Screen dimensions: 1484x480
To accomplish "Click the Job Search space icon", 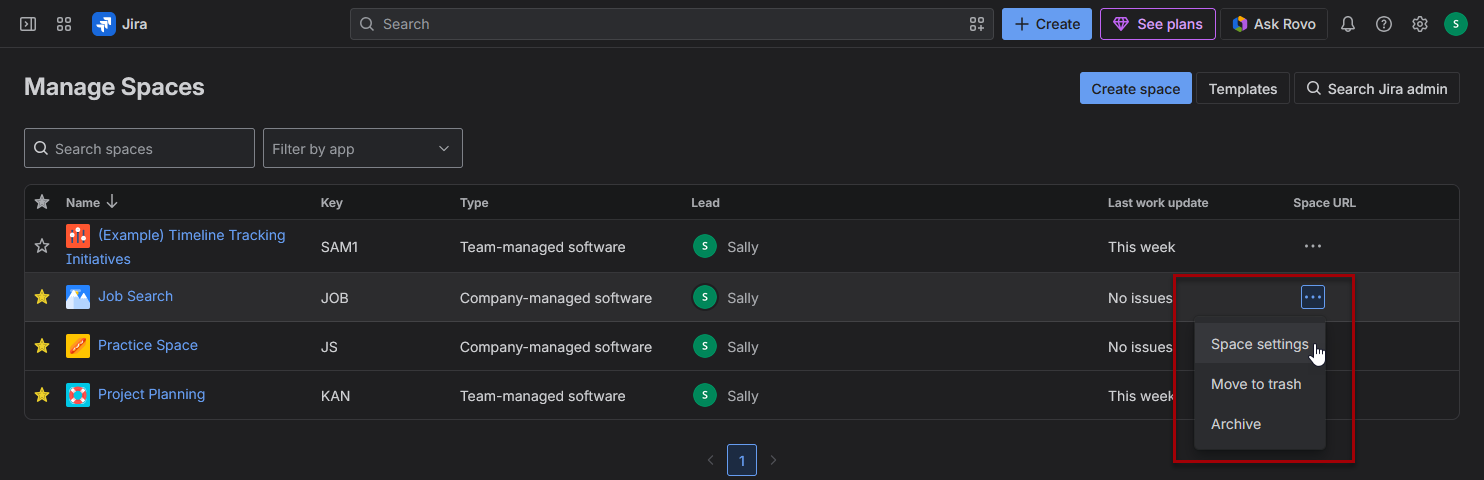I will (x=78, y=297).
